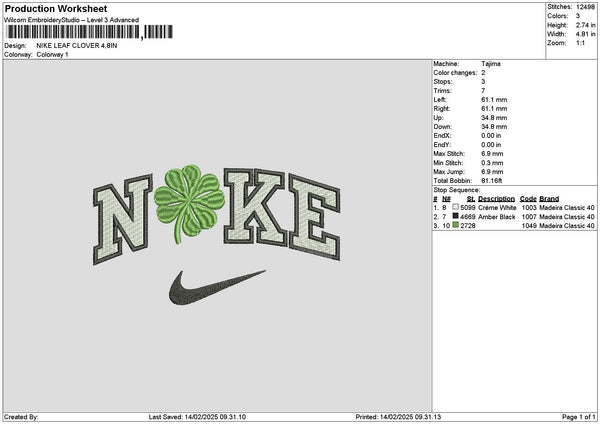
Task: Click the 'Code' column header
Action: click(x=528, y=199)
